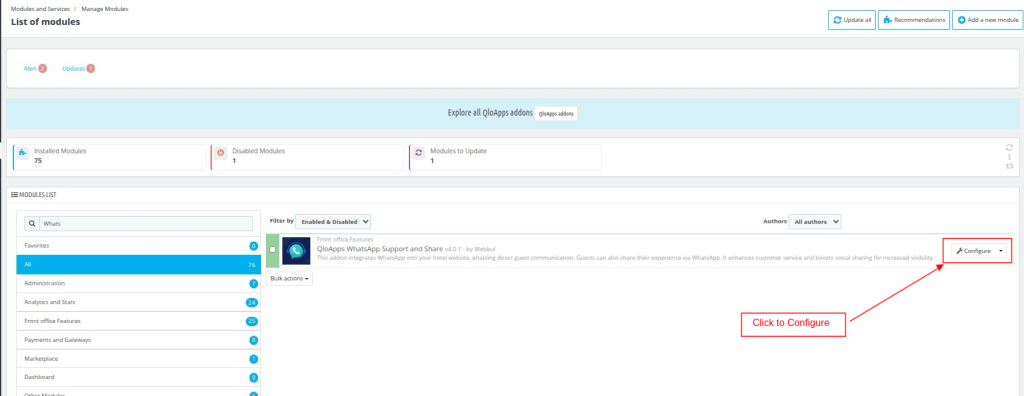
Task: Click the Front office Features count badge 25
Action: pos(251,321)
